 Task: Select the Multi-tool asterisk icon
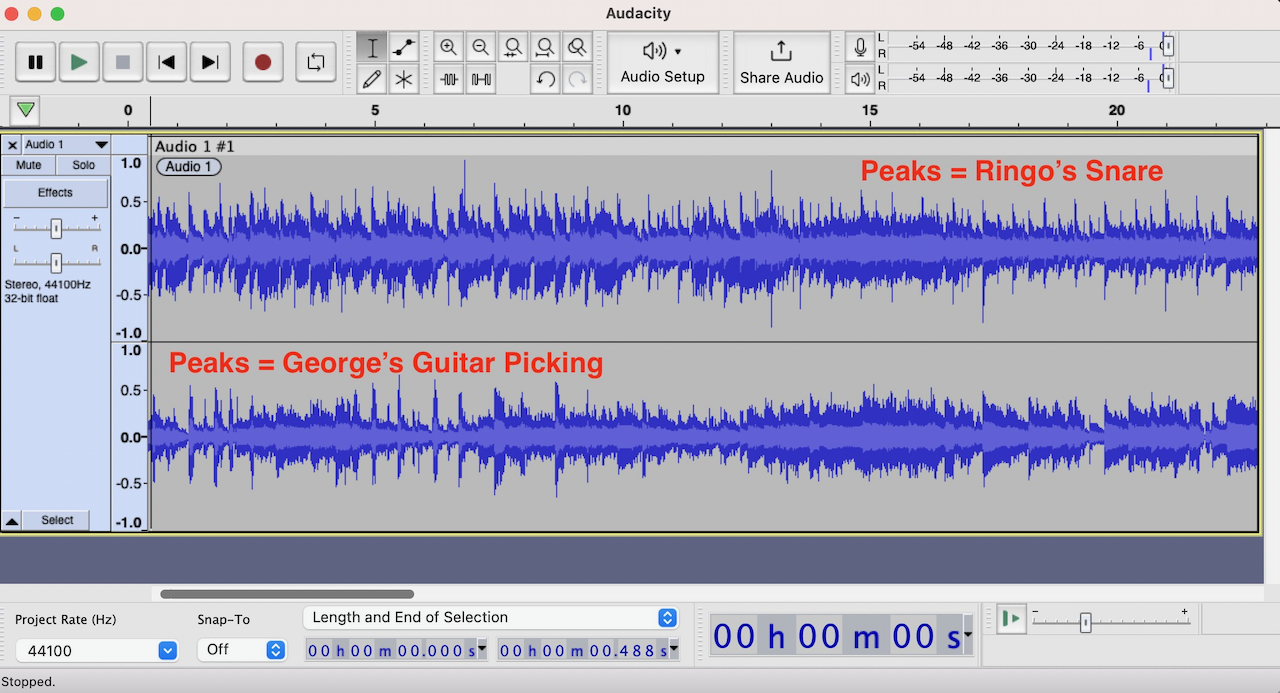coord(404,79)
